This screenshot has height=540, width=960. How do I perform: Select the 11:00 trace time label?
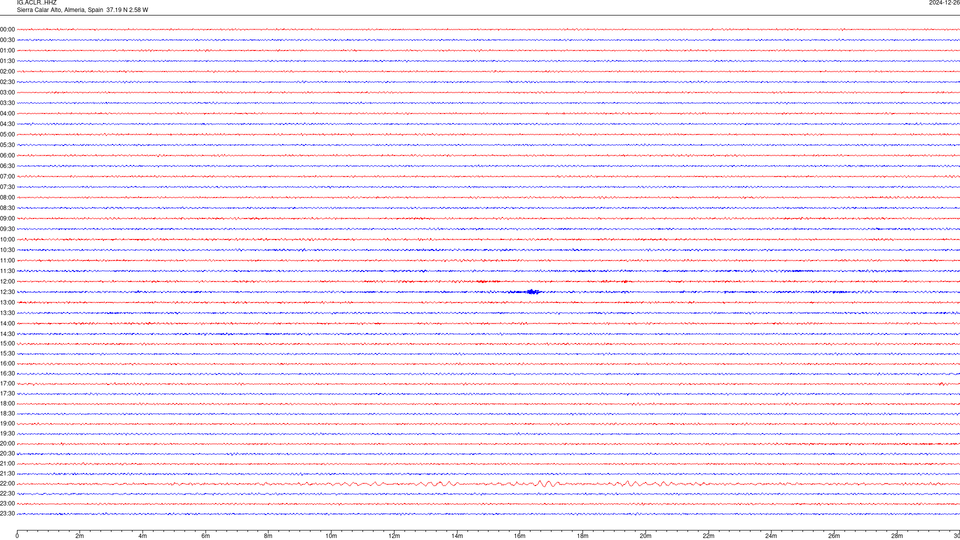click(x=7, y=260)
